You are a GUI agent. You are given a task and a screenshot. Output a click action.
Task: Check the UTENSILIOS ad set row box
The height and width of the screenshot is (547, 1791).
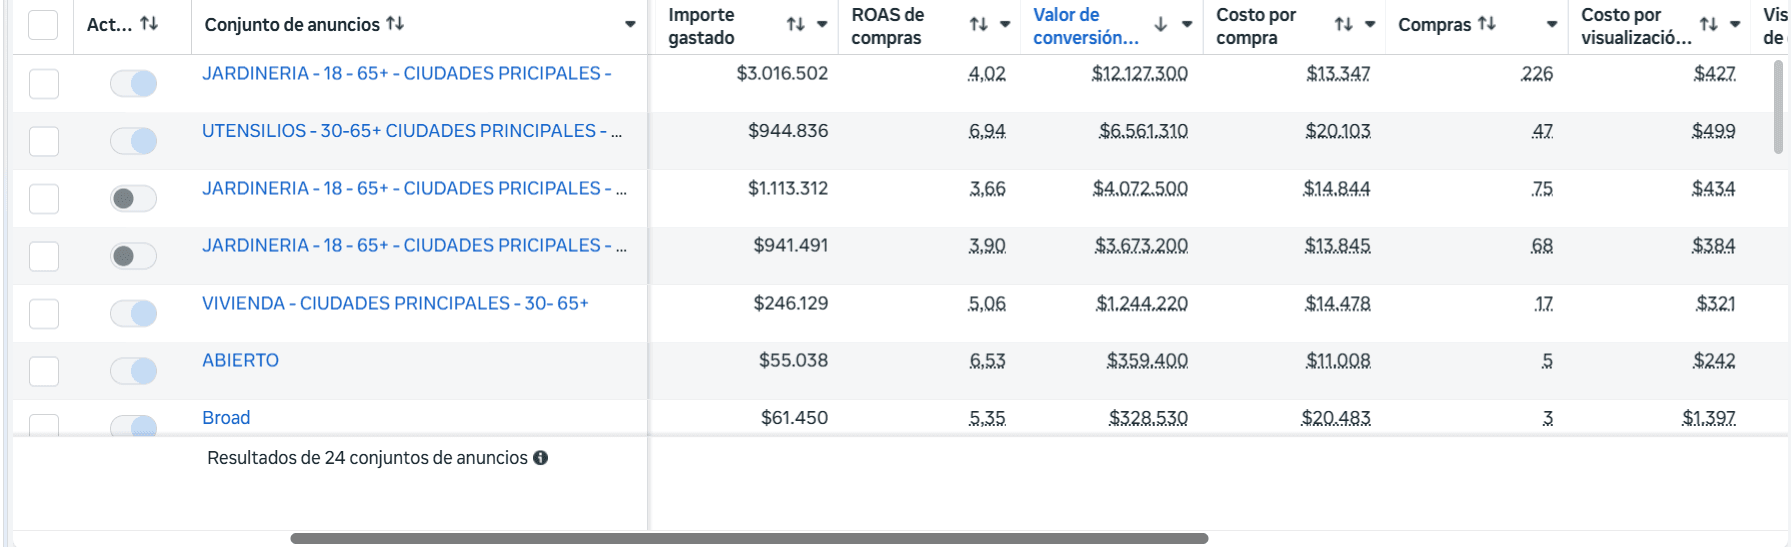pyautogui.click(x=44, y=141)
